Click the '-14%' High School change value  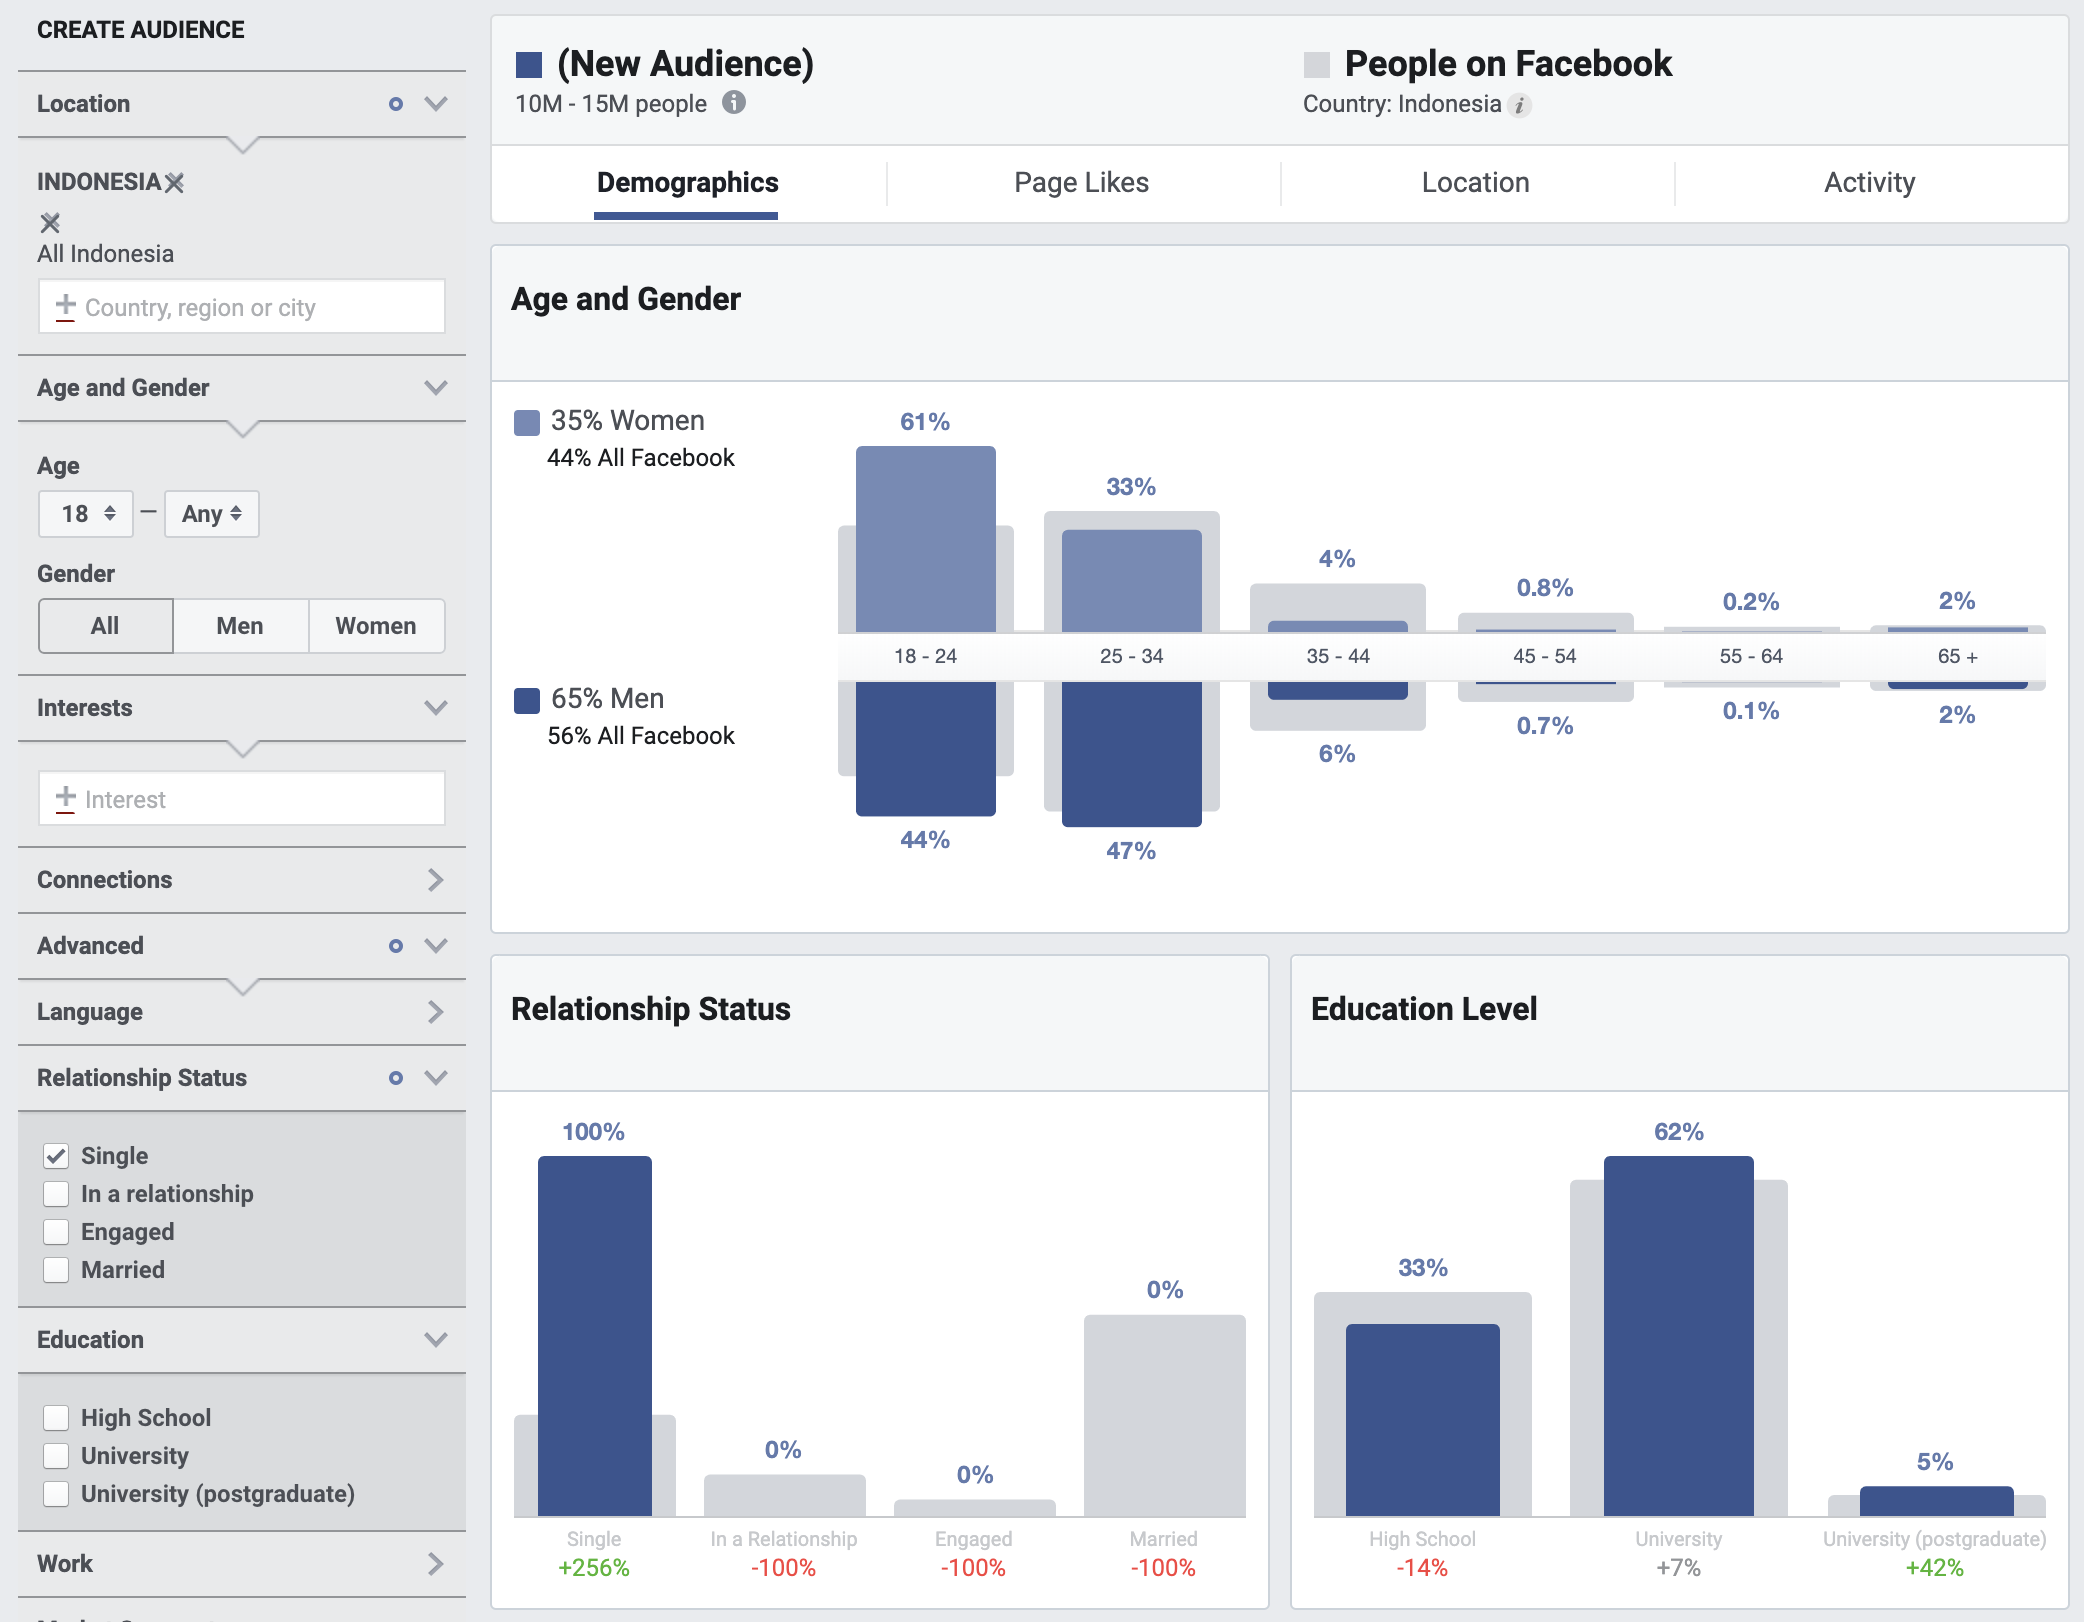(x=1422, y=1568)
